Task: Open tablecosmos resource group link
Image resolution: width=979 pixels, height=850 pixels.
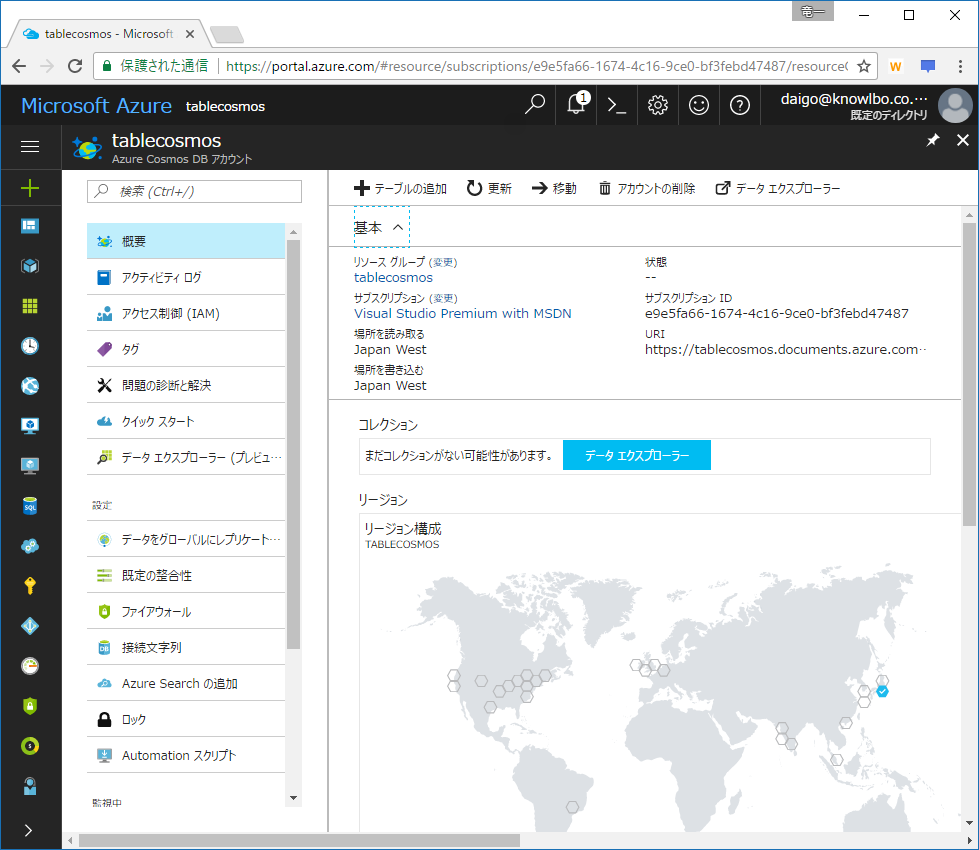Action: click(x=393, y=277)
